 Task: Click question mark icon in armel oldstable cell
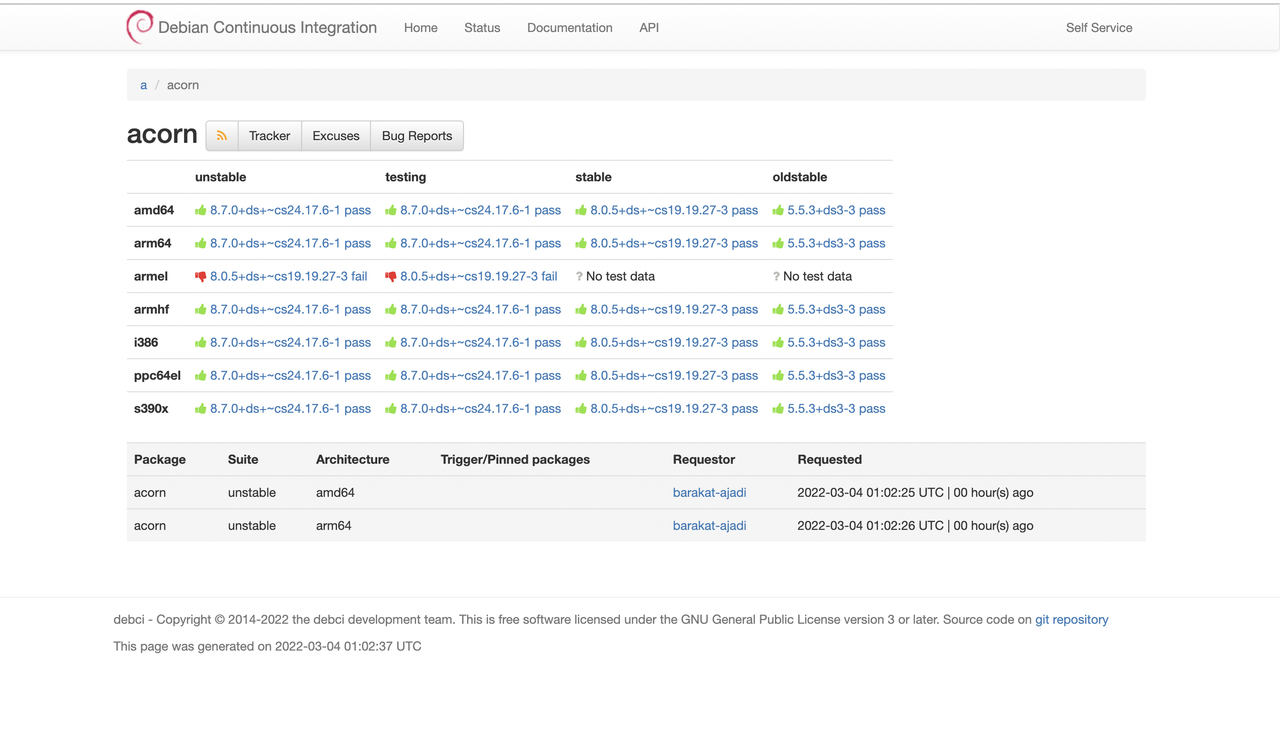click(776, 276)
